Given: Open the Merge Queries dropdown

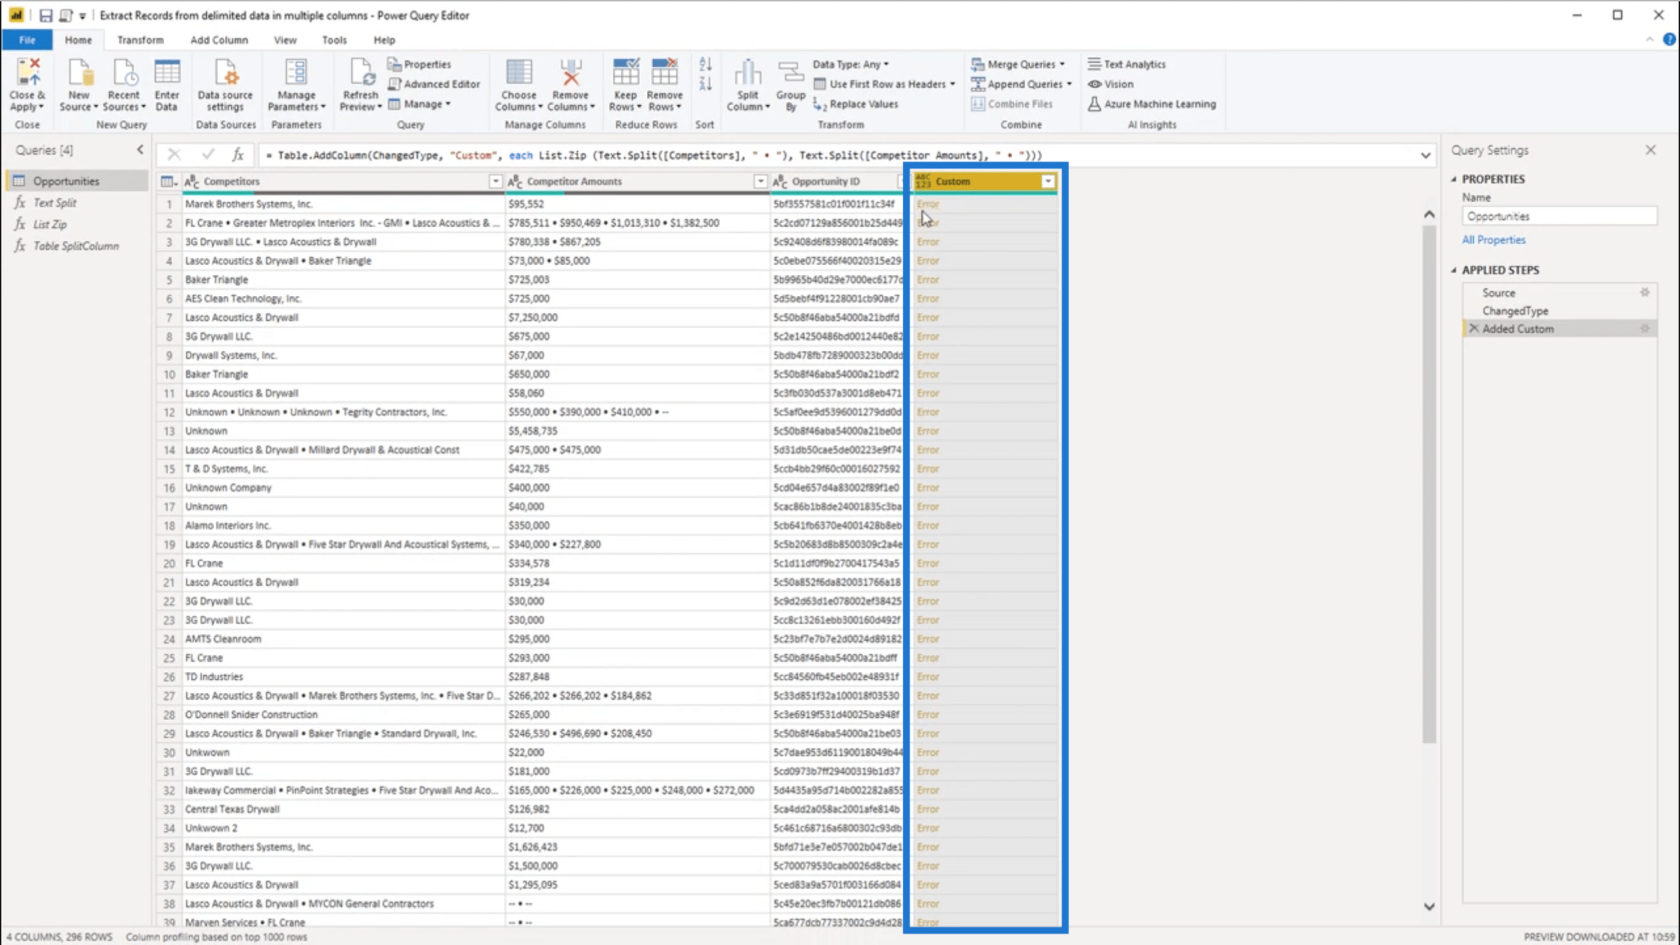Looking at the screenshot, I should pos(1018,64).
